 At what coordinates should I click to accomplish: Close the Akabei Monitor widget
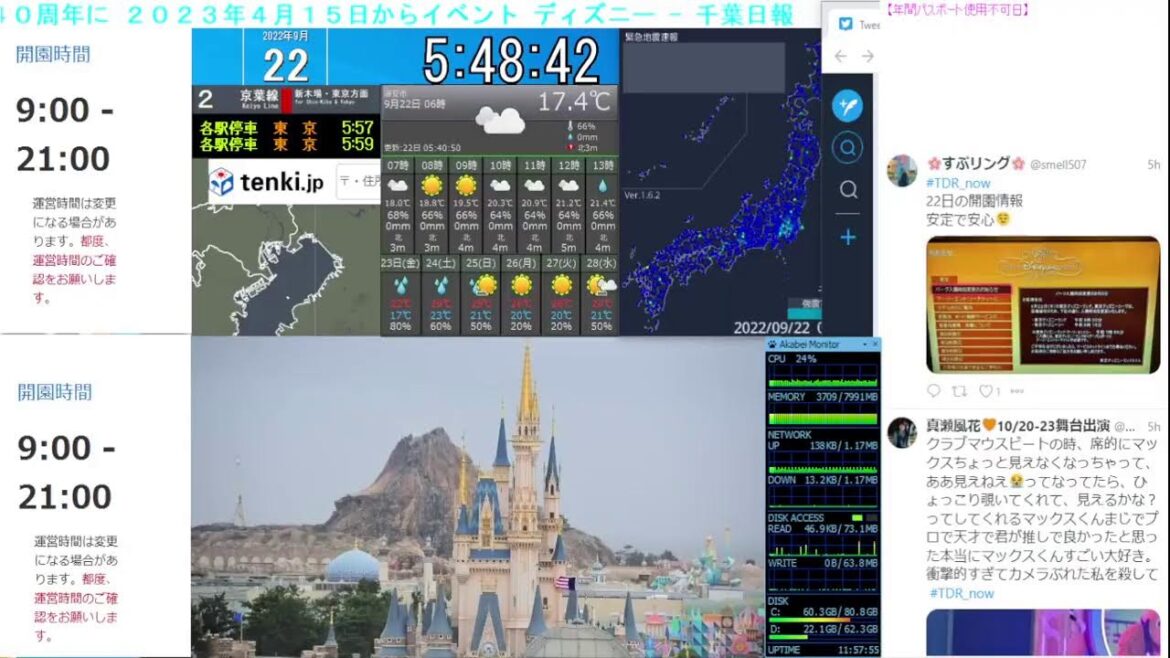(x=875, y=345)
